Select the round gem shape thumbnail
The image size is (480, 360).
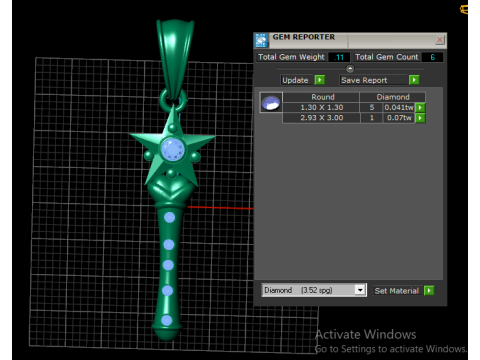[271, 102]
